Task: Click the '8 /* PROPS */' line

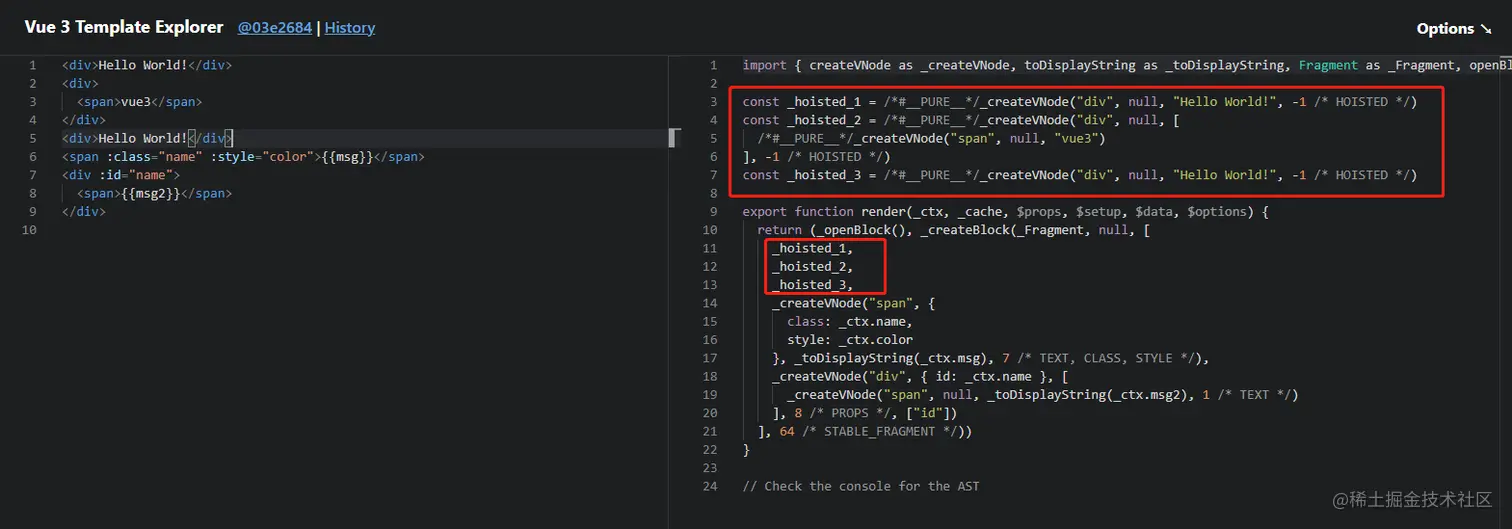Action: tap(864, 413)
